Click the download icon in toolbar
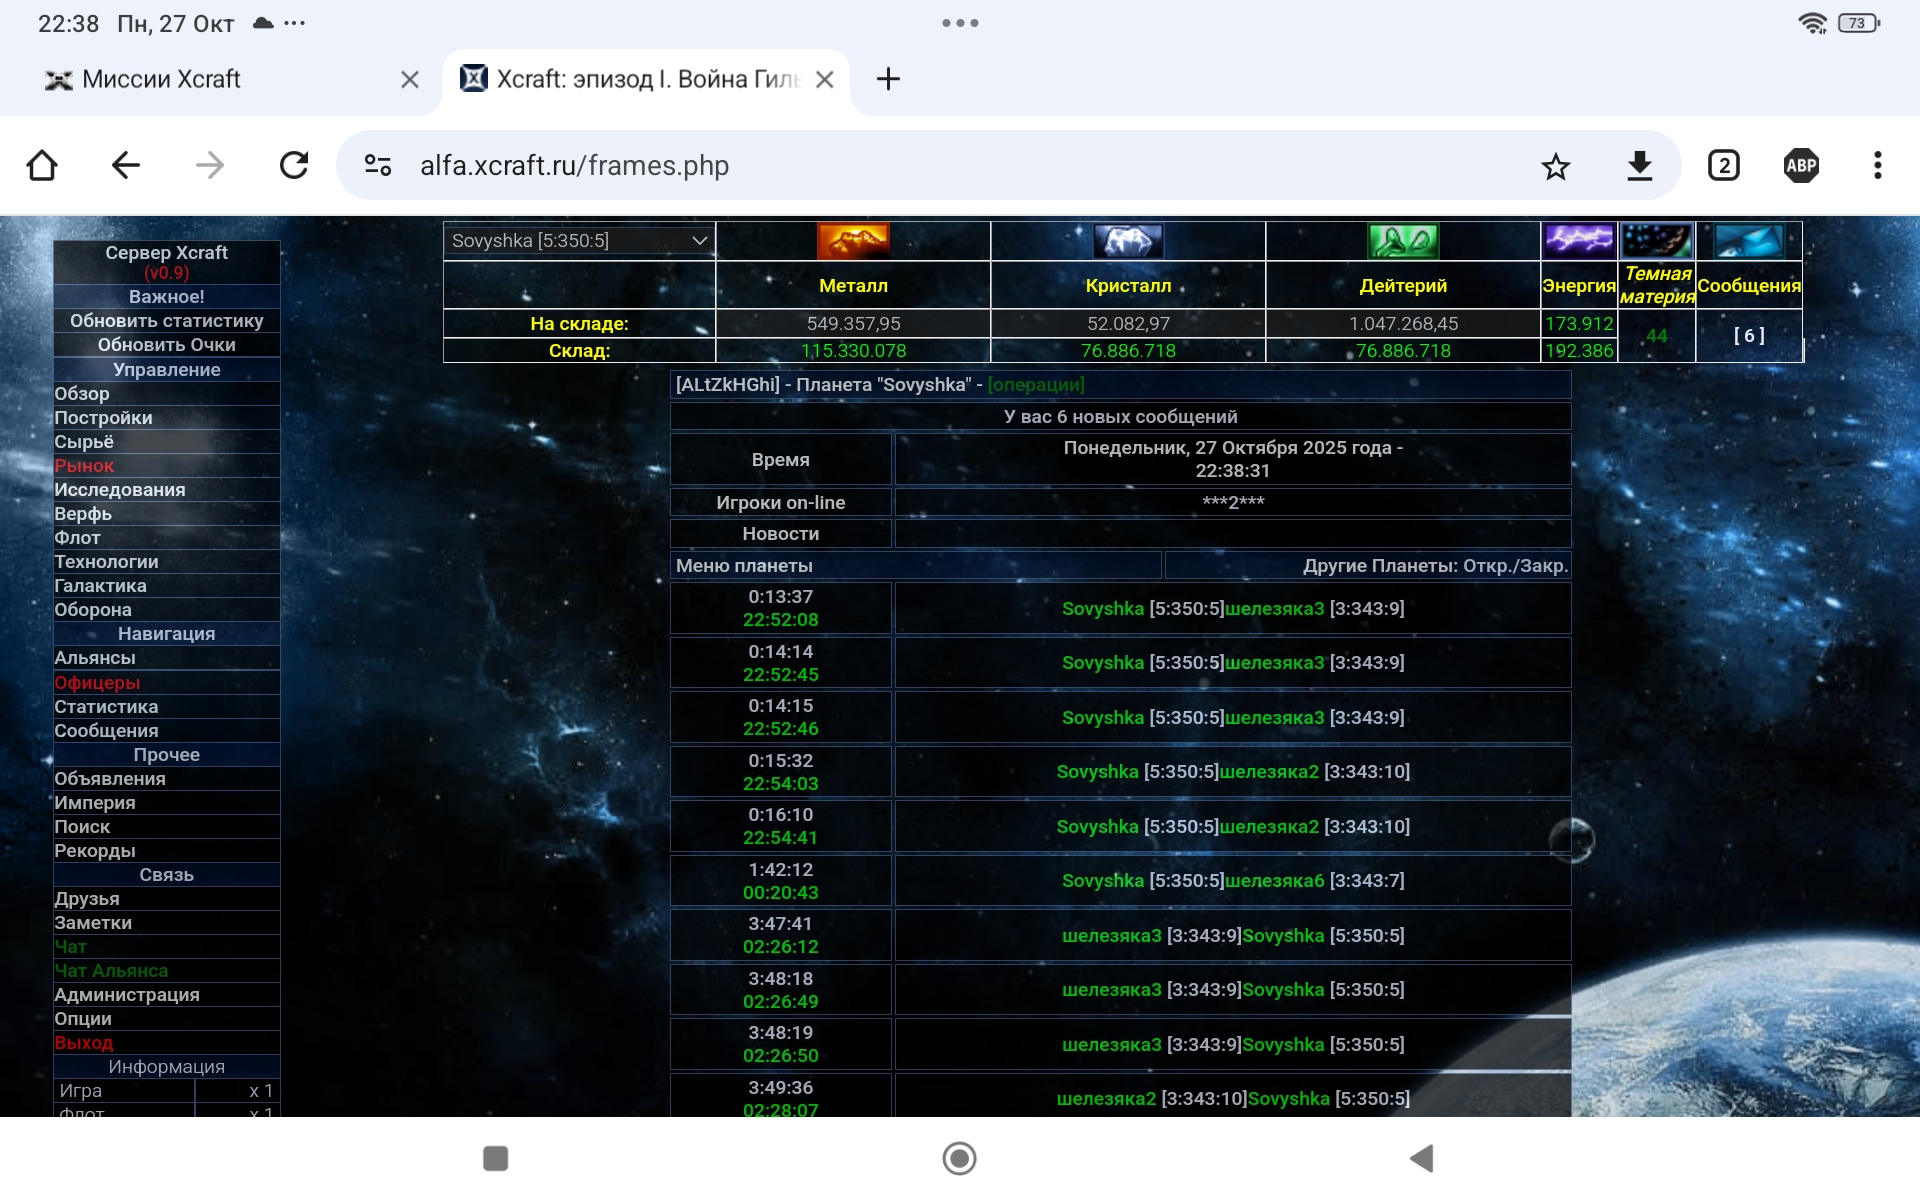 pyautogui.click(x=1639, y=166)
